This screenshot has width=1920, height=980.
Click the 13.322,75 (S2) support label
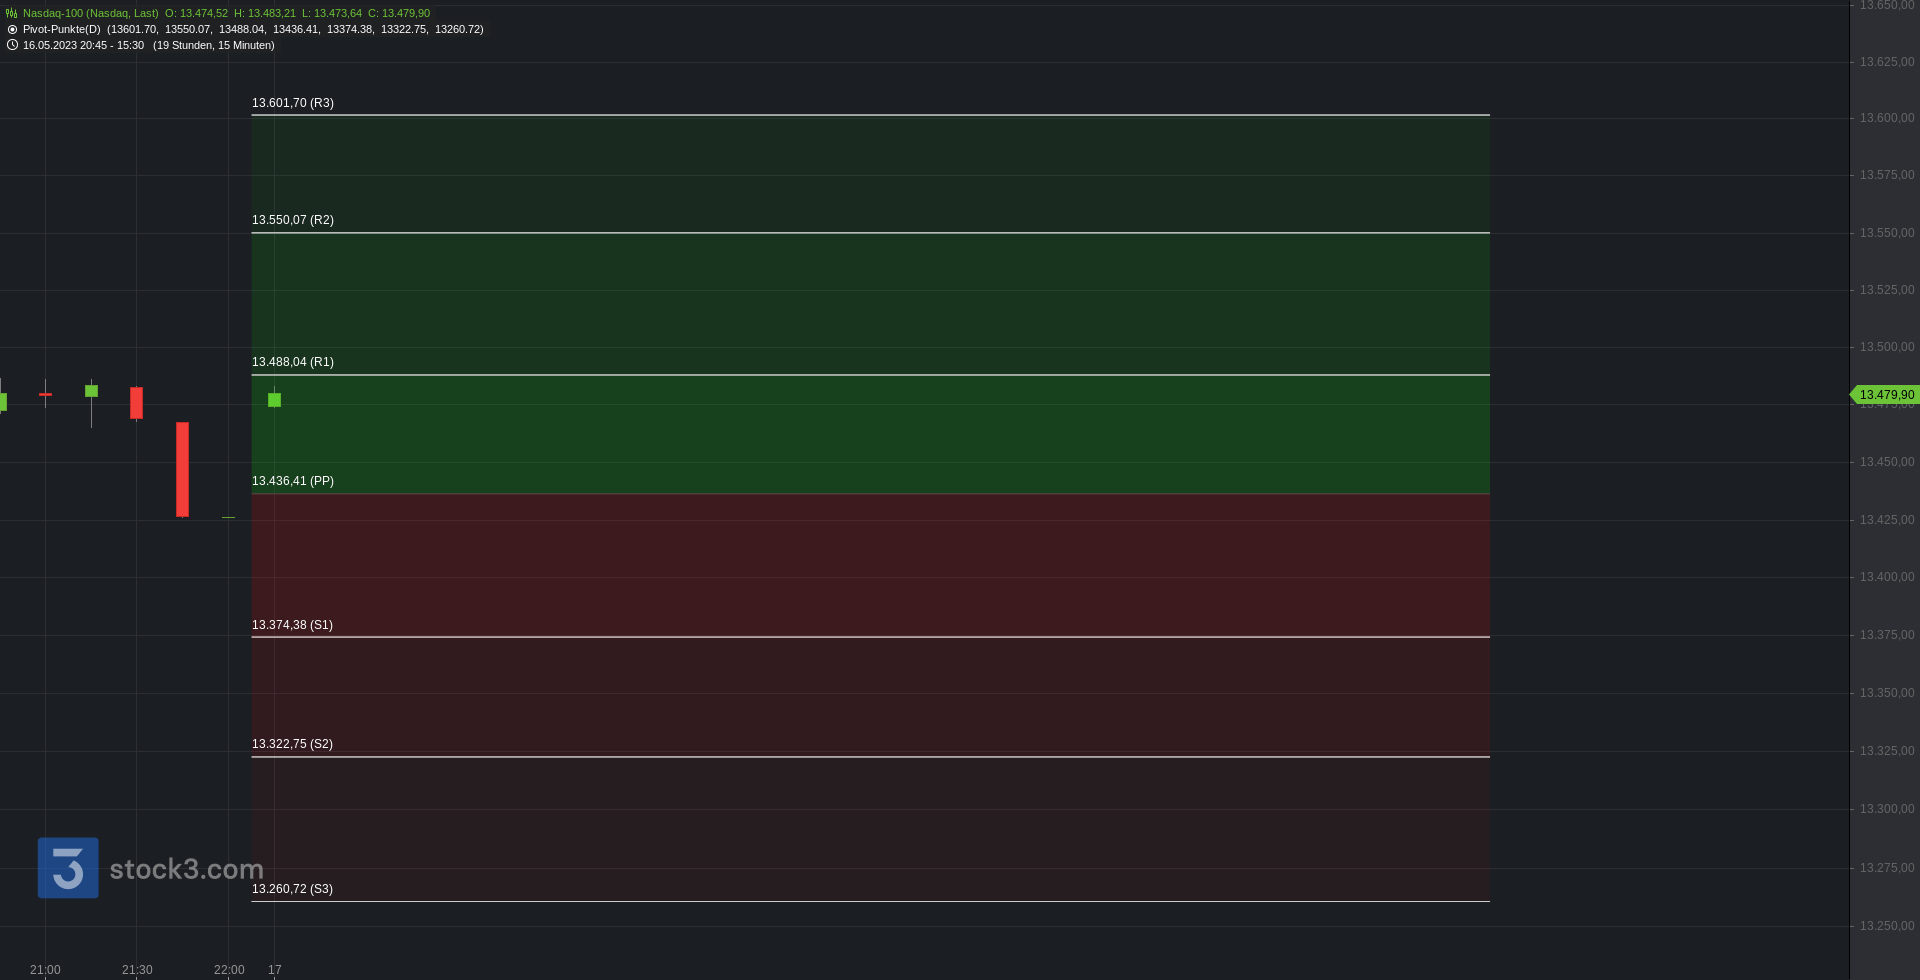point(292,744)
